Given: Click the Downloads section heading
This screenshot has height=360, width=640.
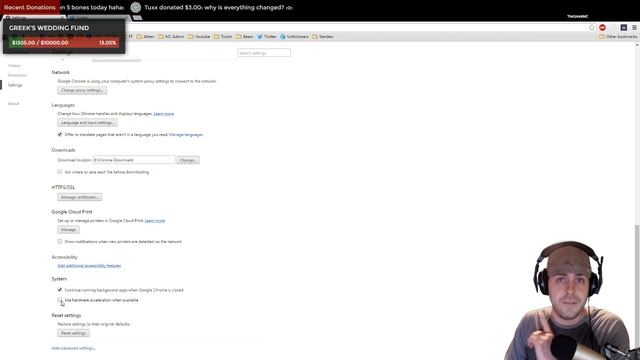Looking at the screenshot, I should point(63,150).
